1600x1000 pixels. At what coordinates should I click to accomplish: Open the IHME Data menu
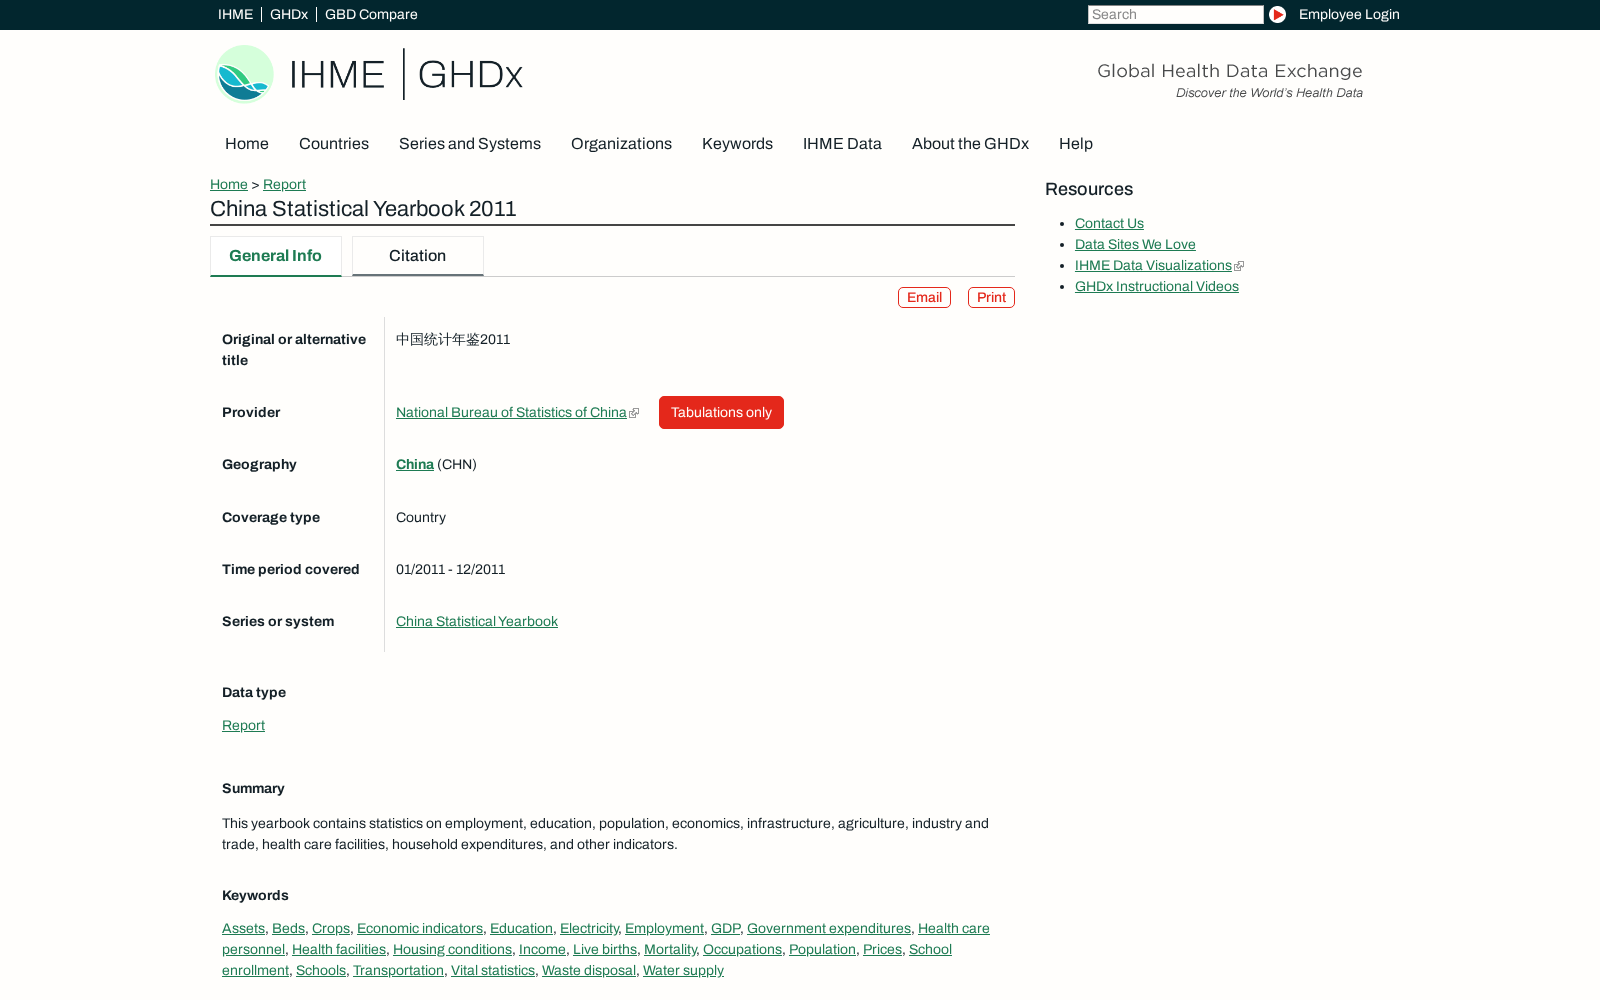[x=842, y=144]
